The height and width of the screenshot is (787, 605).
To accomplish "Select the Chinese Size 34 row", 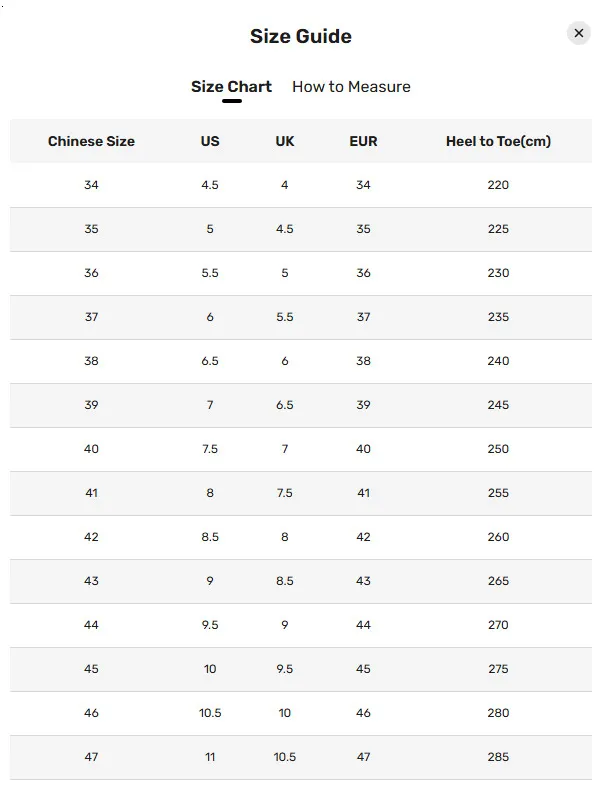I will point(91,185).
